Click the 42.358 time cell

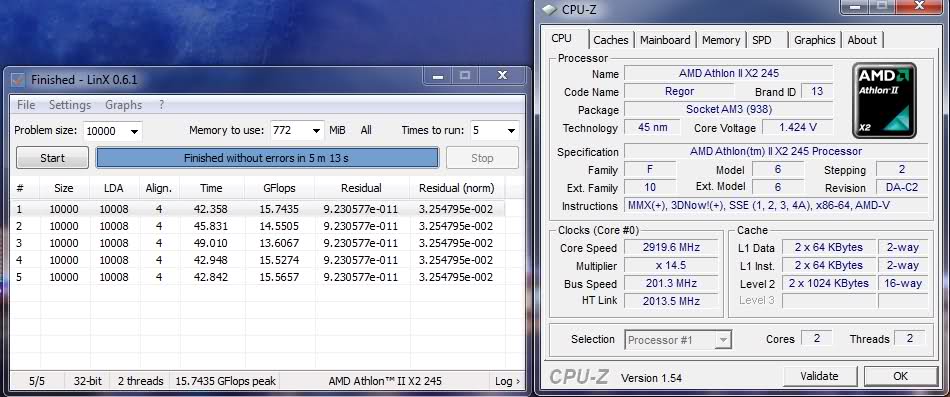click(211, 209)
